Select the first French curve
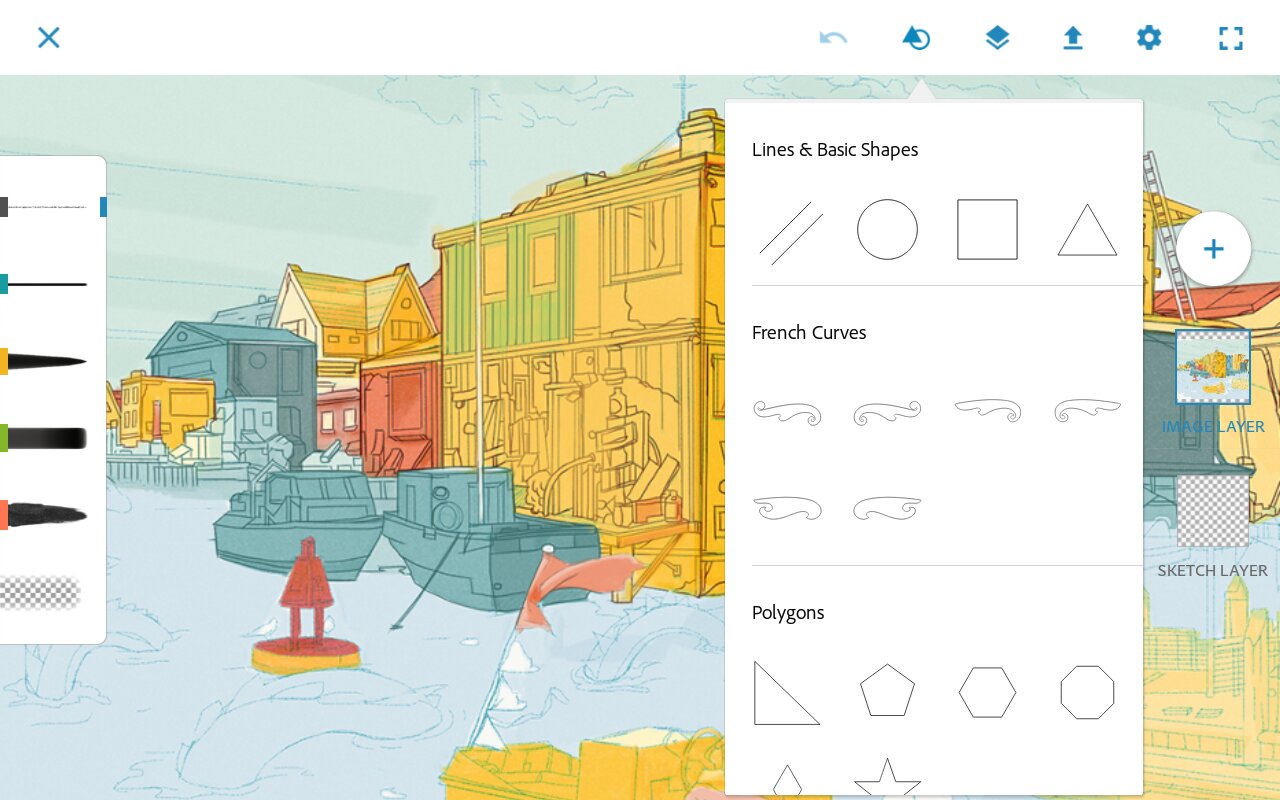 (787, 412)
